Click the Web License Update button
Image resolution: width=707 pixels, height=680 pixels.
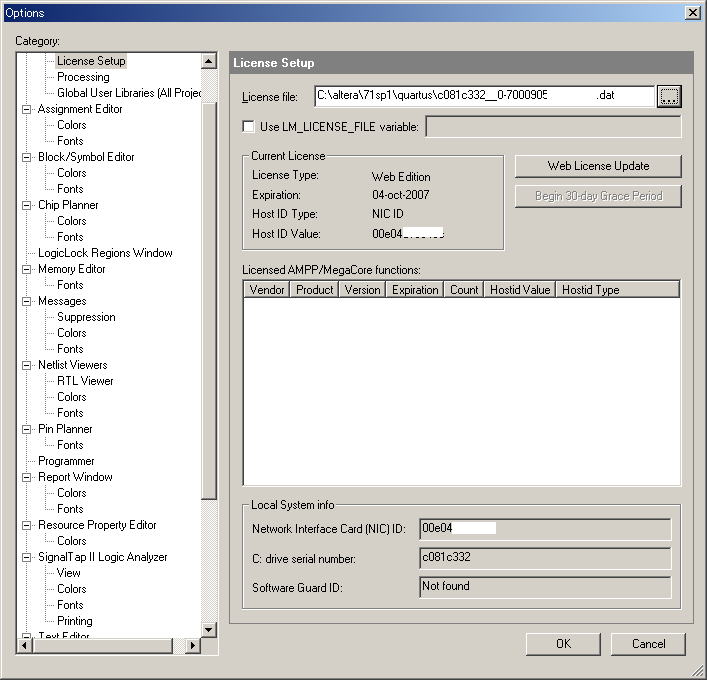tap(598, 166)
